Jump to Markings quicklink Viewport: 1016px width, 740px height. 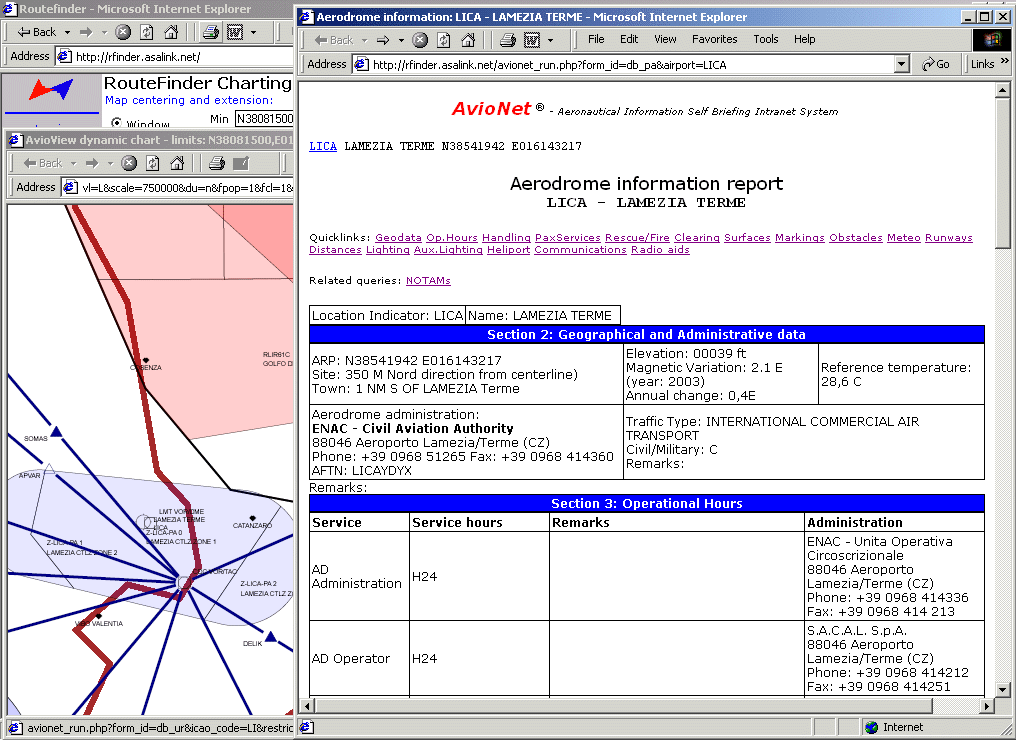click(800, 238)
